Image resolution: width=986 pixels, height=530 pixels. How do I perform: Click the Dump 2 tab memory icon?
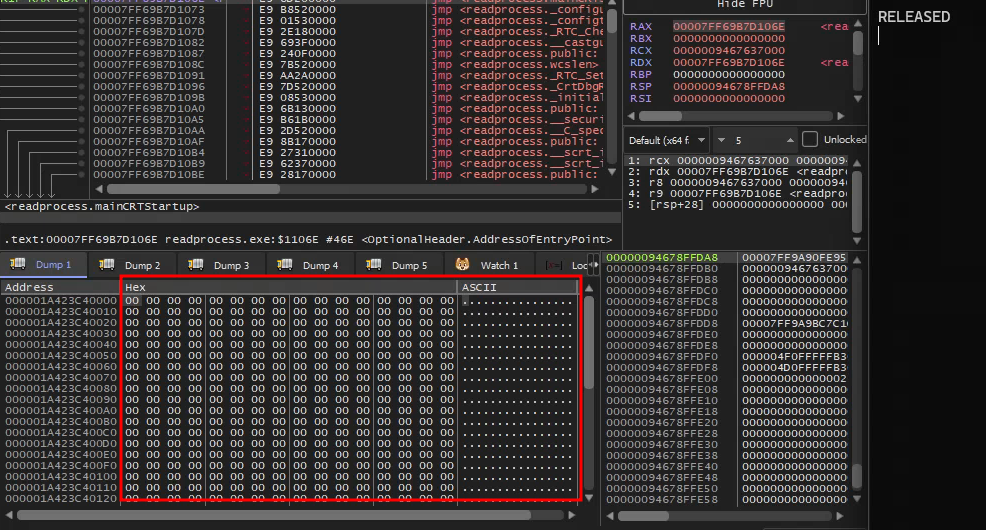tap(107, 265)
